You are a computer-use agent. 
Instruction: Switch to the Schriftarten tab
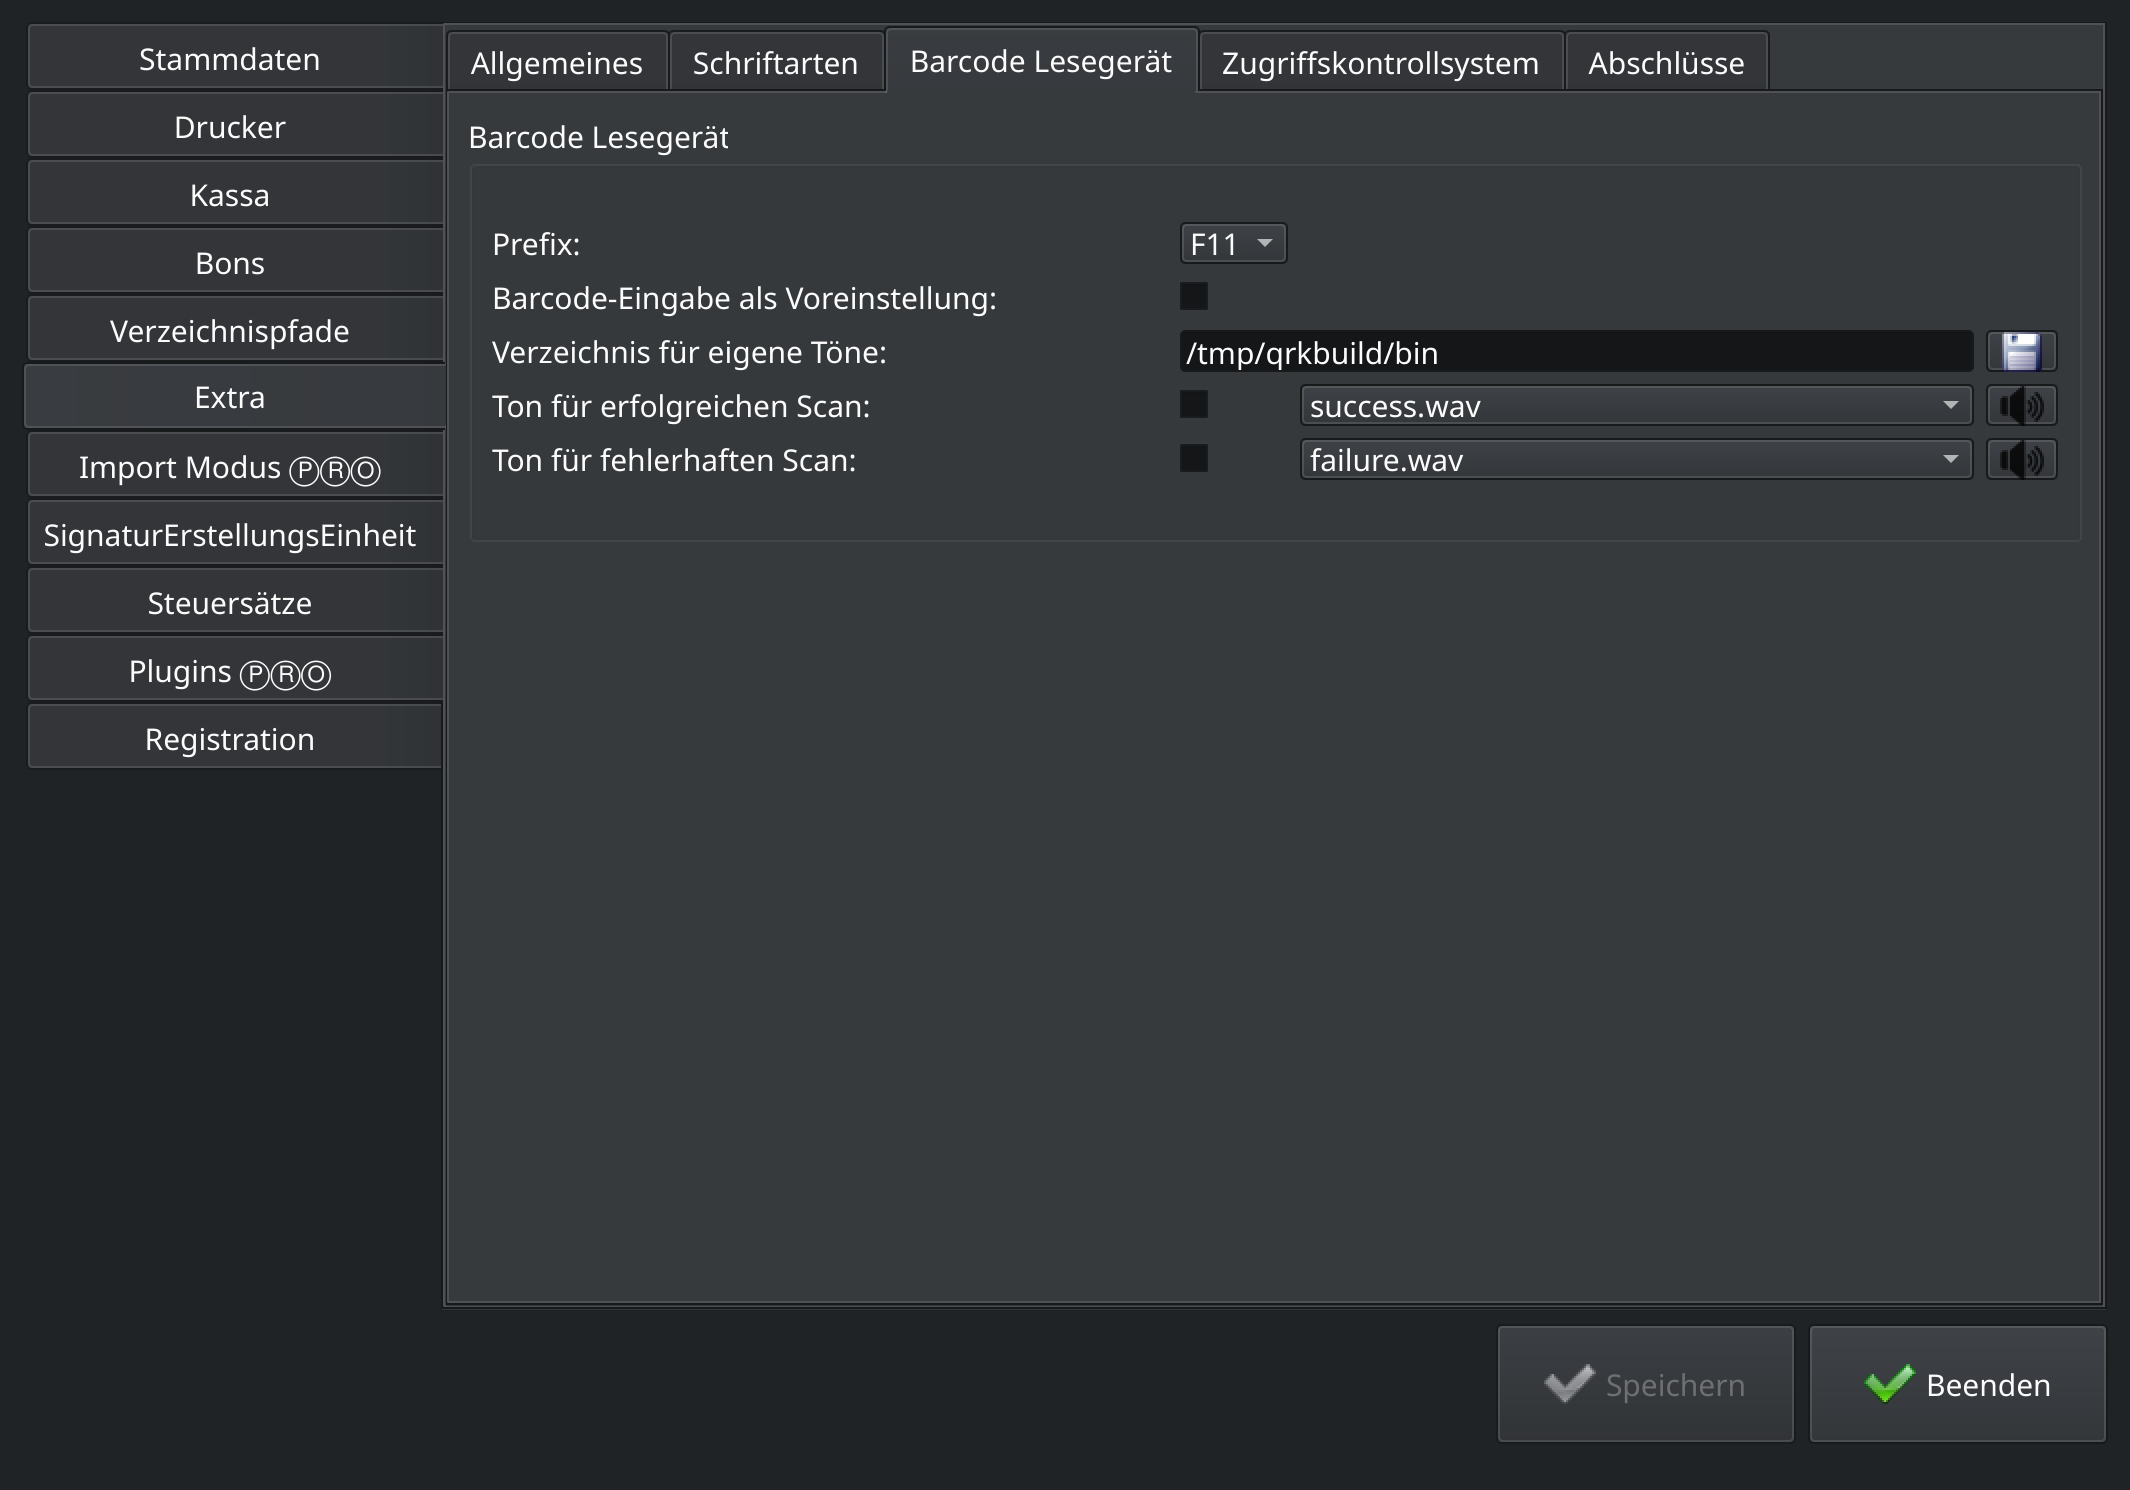(x=776, y=62)
